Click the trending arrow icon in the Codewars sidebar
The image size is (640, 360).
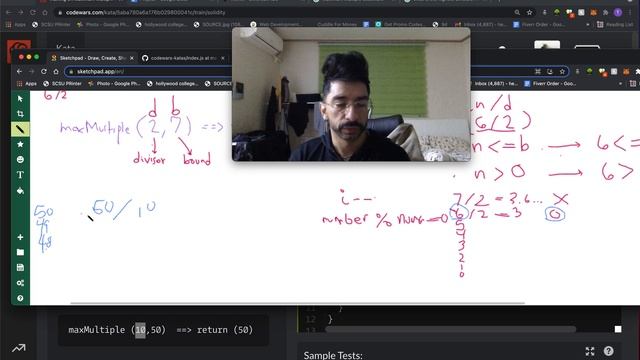[x=18, y=348]
